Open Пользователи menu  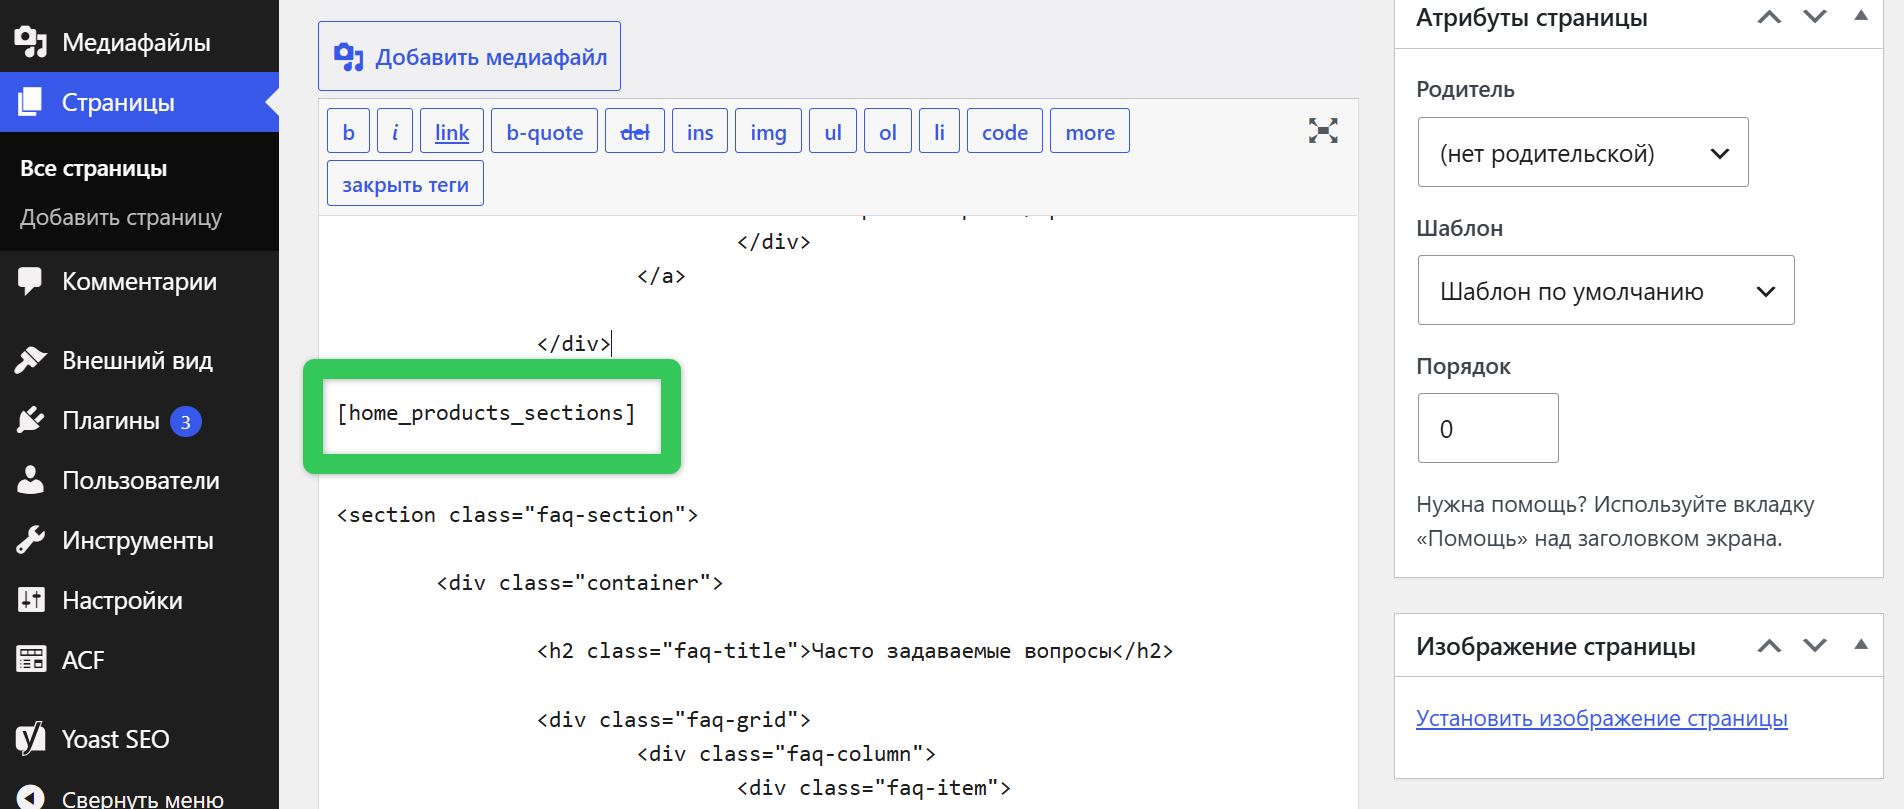pos(139,480)
